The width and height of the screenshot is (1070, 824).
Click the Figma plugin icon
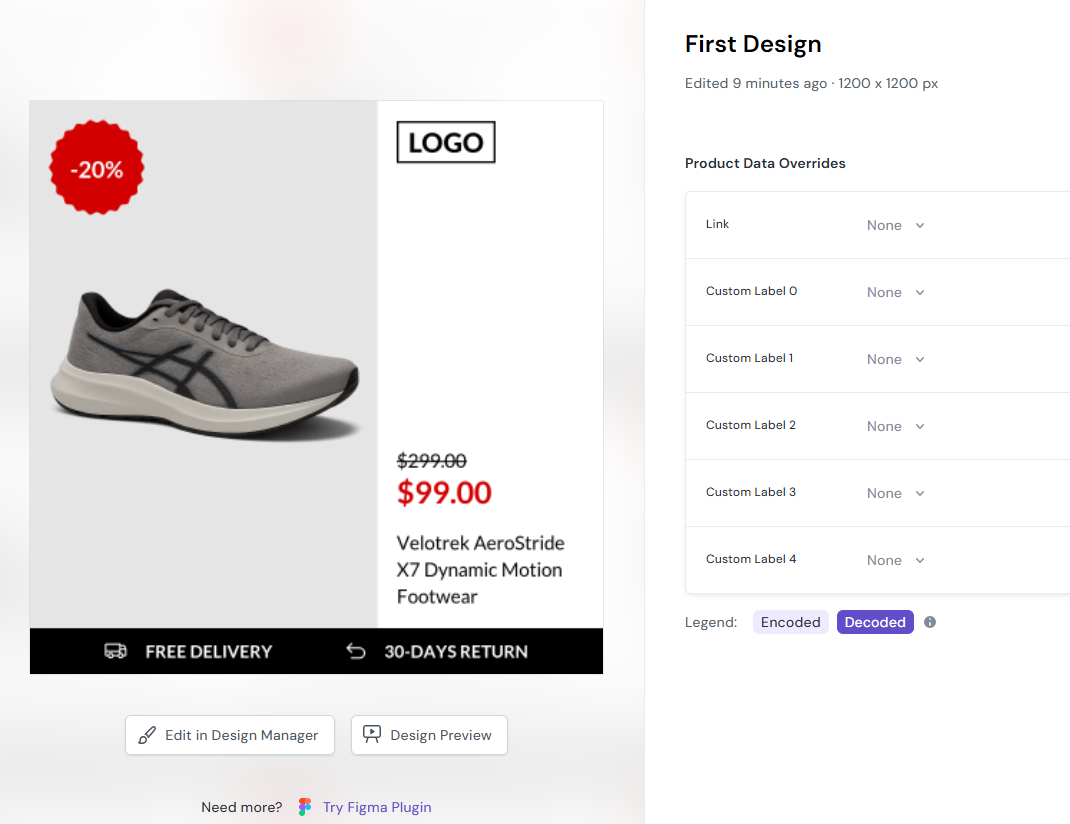pos(303,806)
